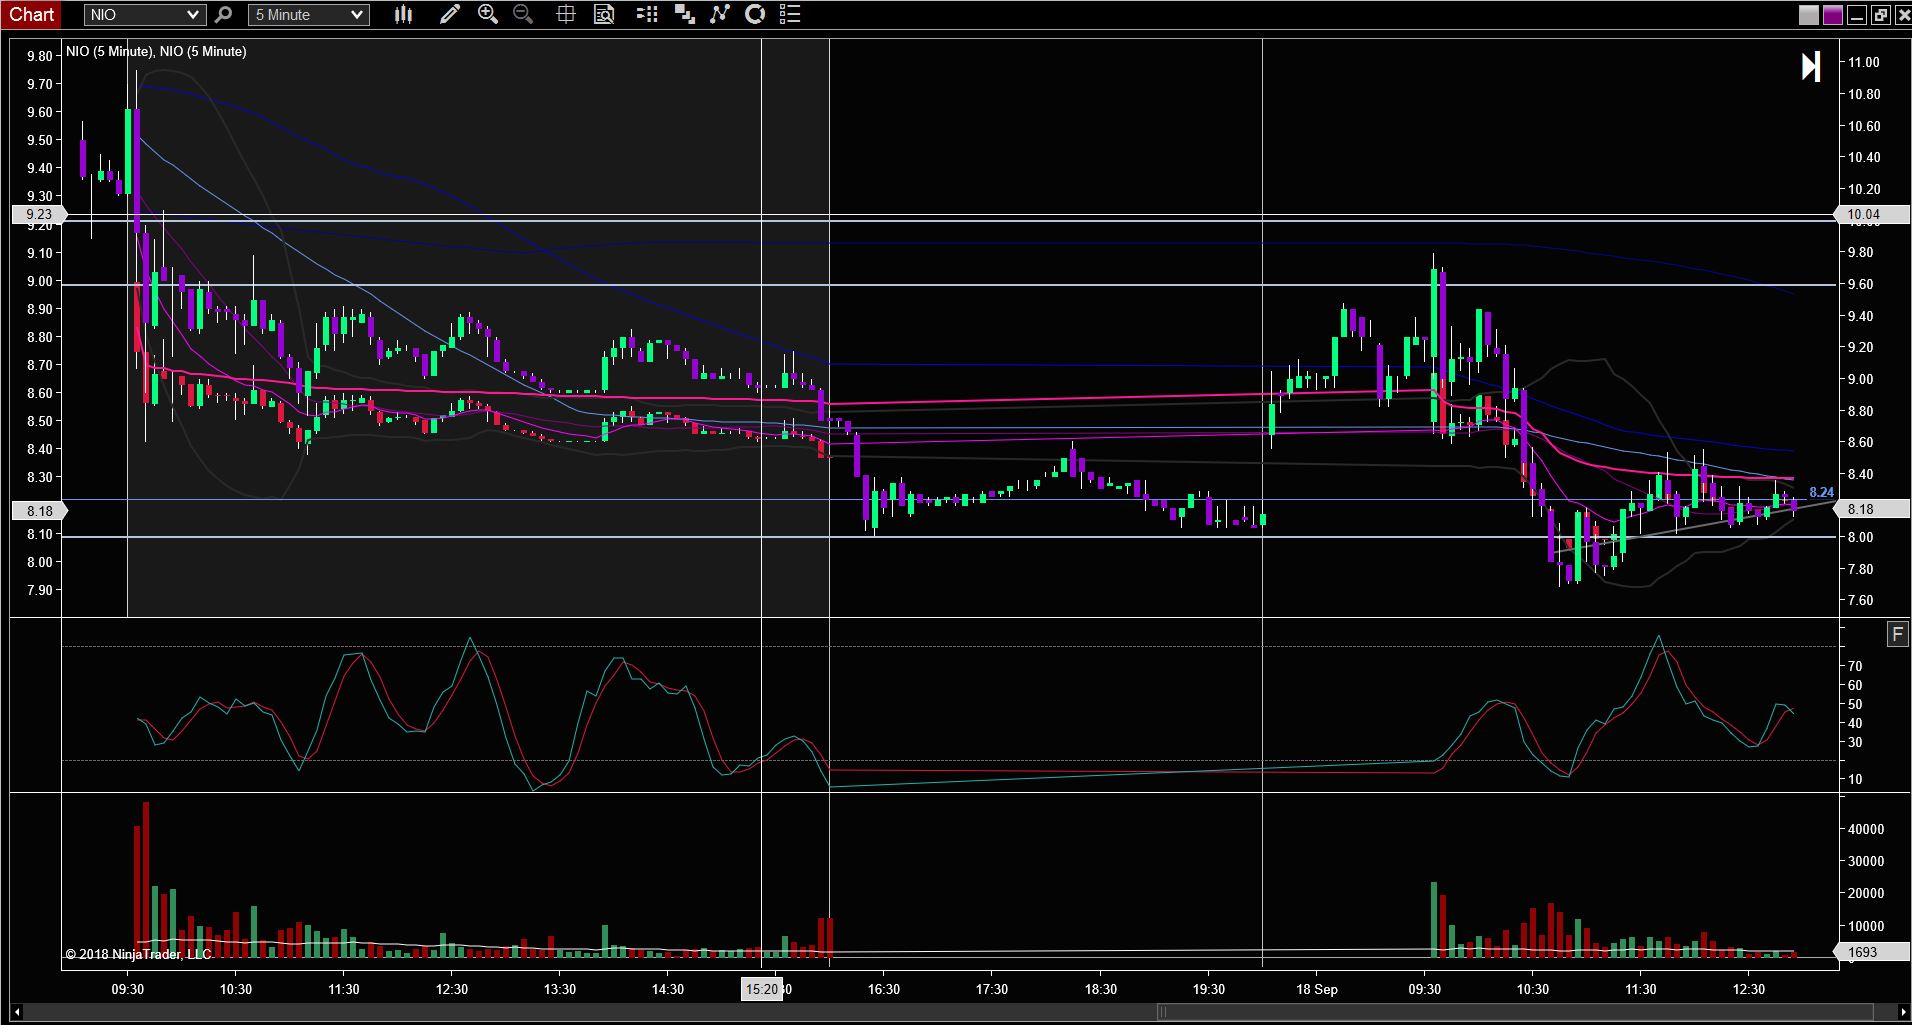Screen dimensions: 1912x1025
Task: Select the Chart tab
Action: (x=32, y=15)
